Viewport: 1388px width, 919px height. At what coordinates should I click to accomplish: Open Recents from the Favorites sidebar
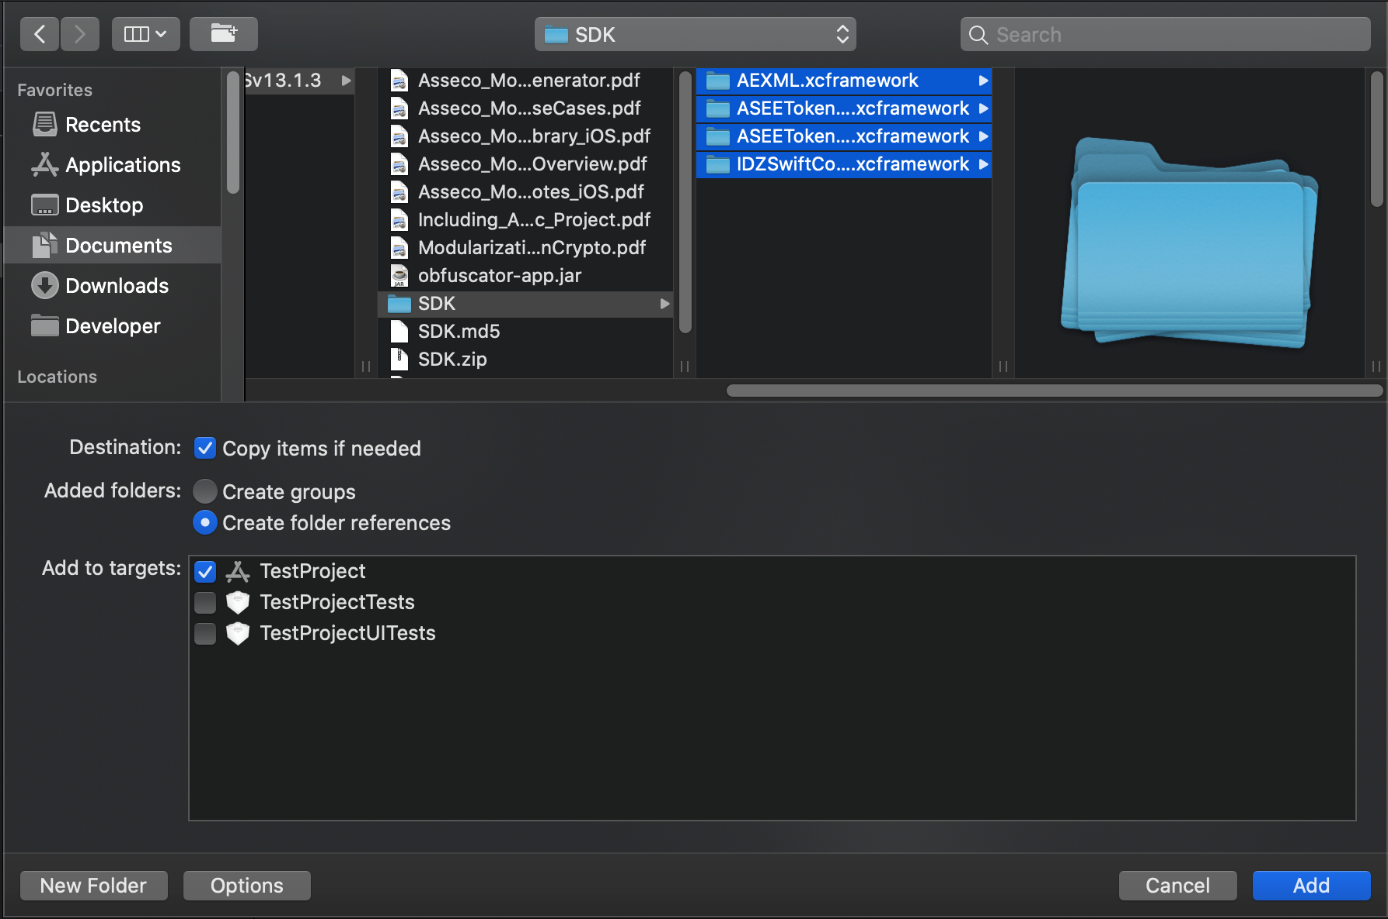click(102, 124)
